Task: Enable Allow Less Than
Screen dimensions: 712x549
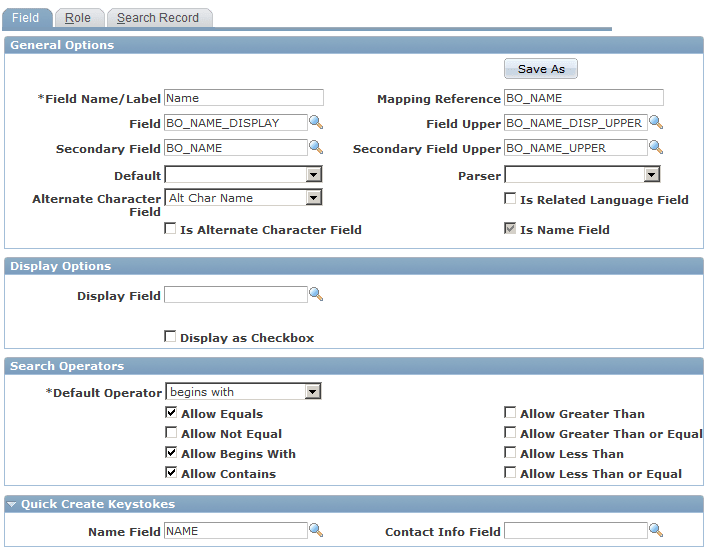Action: point(510,452)
